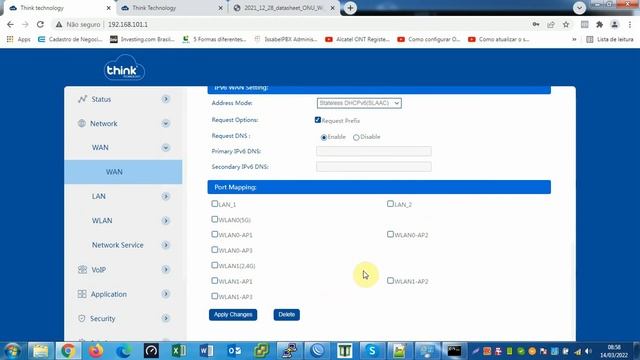Image resolution: width=640 pixels, height=360 pixels.
Task: Launch Microsoft Edge from the taskbar
Action: (123, 351)
